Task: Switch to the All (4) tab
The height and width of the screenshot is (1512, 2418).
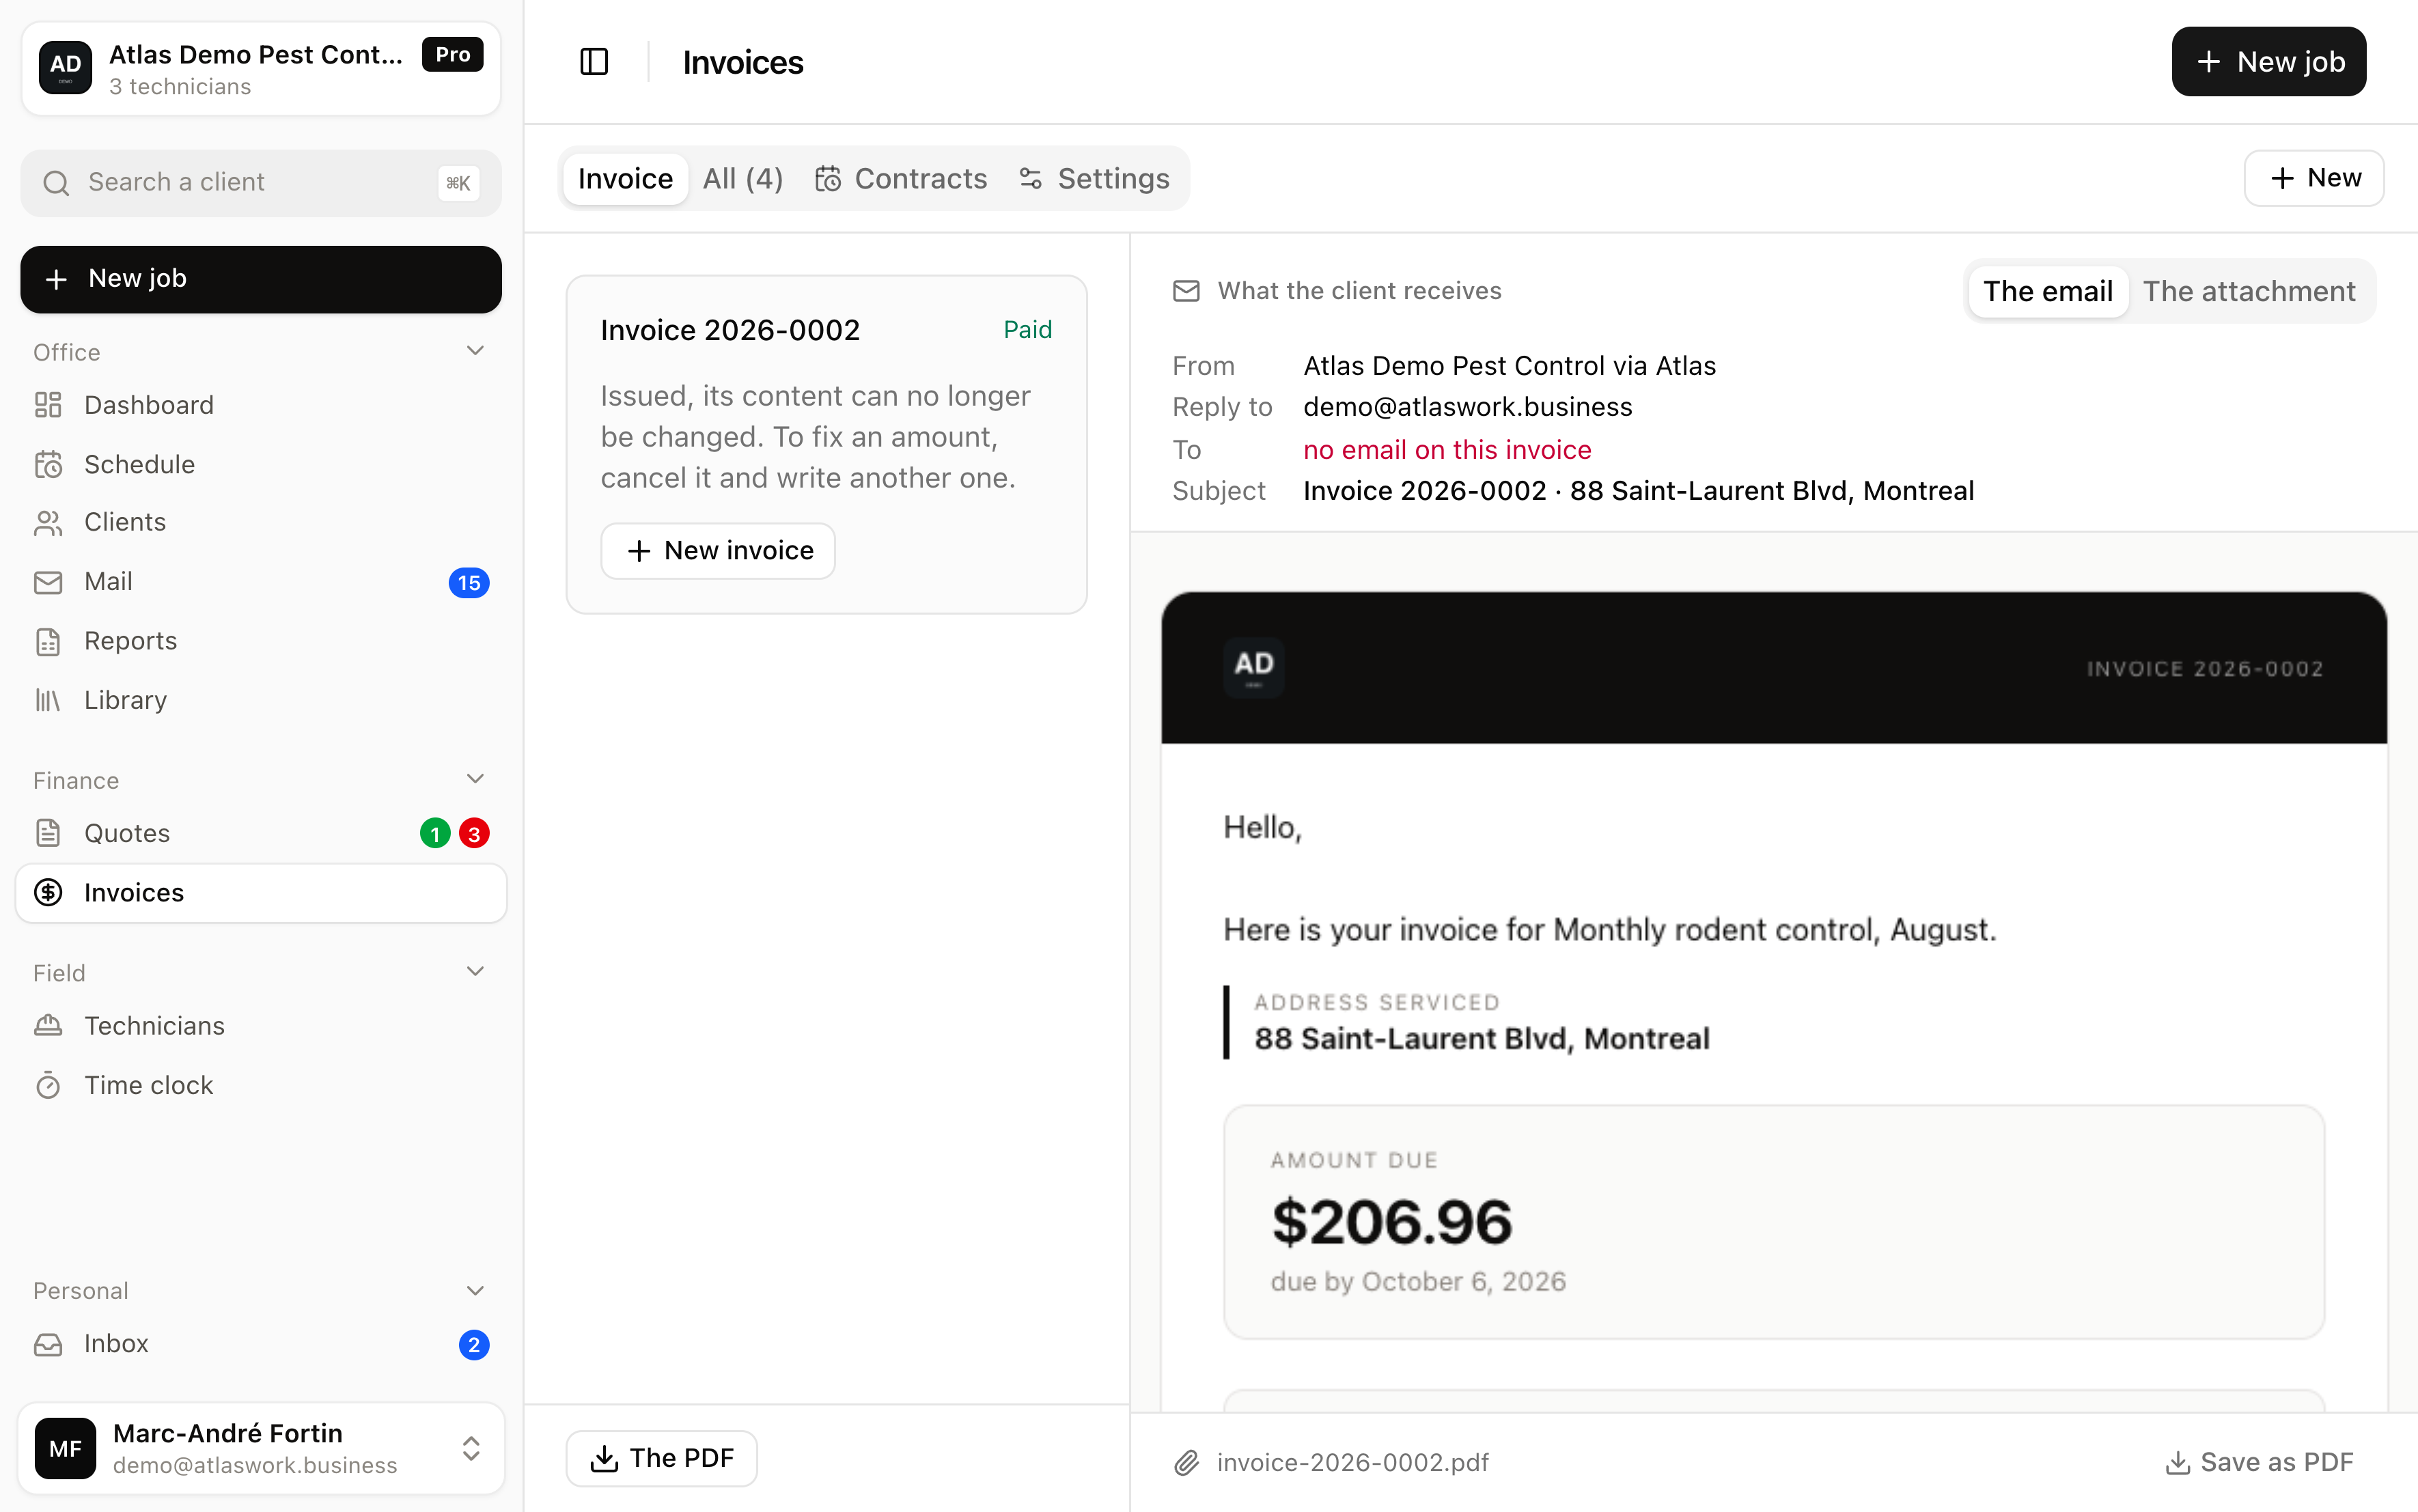Action: (743, 179)
